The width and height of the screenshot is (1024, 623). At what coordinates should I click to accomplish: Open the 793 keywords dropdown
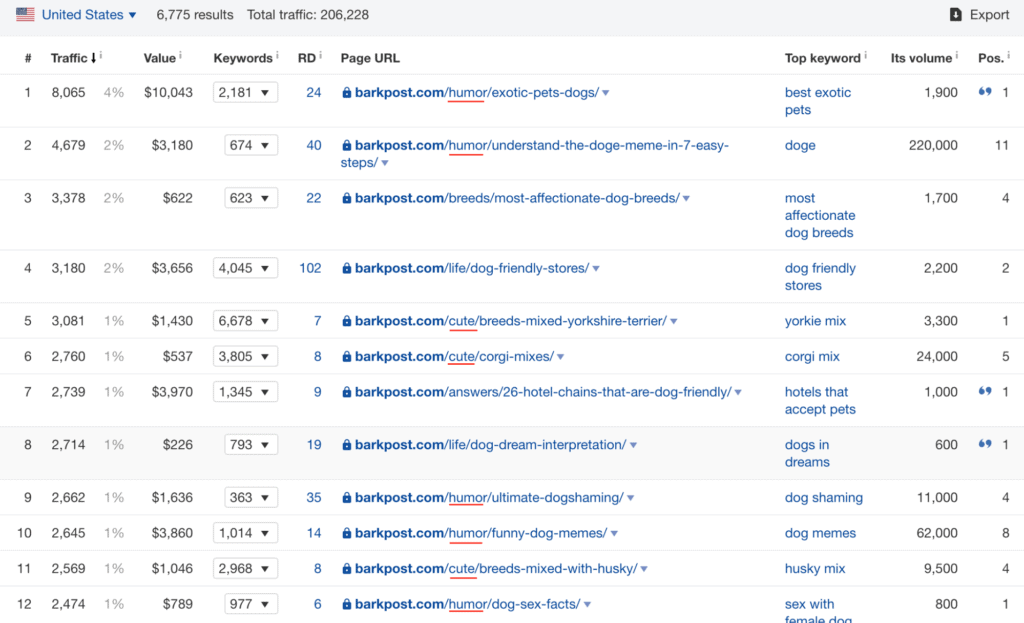(250, 445)
